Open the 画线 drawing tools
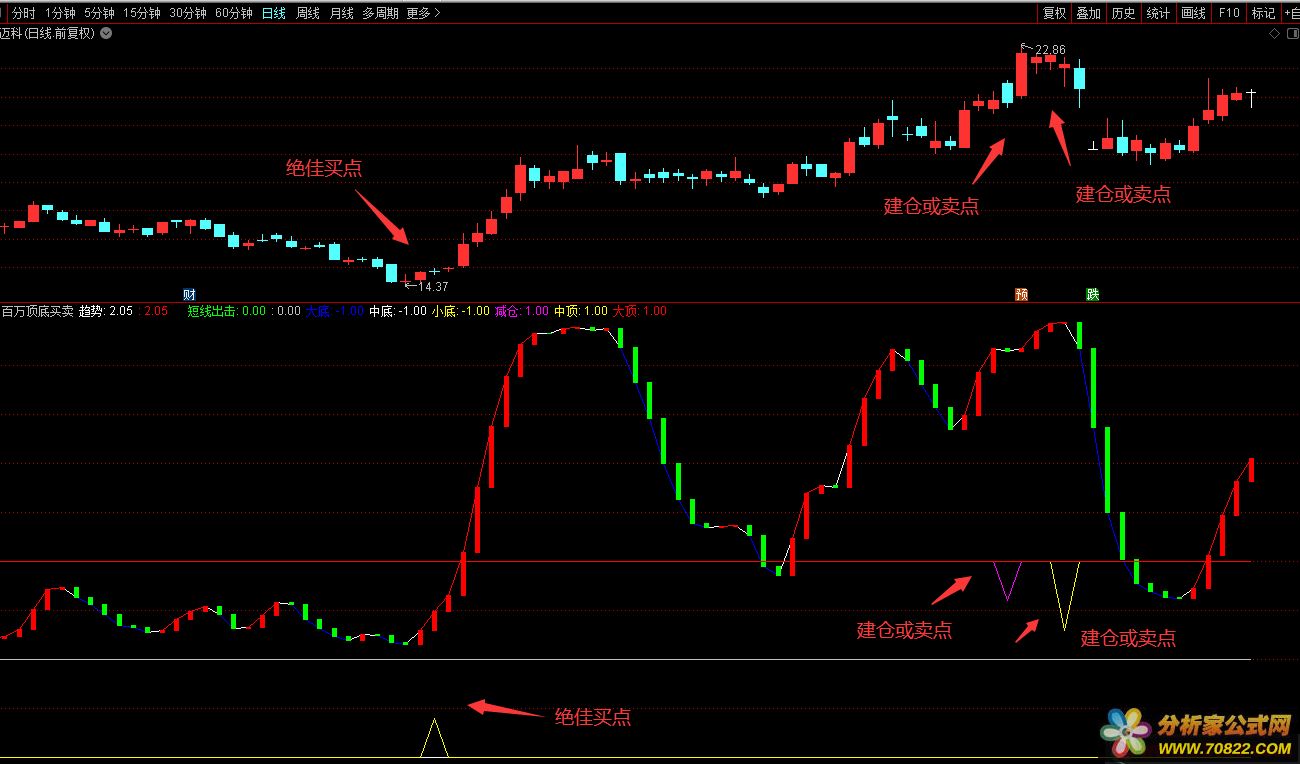This screenshot has width=1300, height=764. pyautogui.click(x=1193, y=13)
